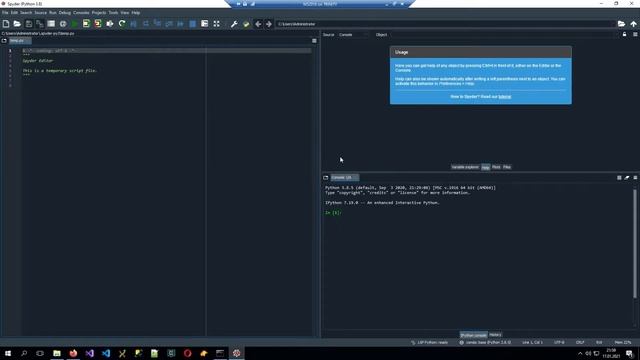The image size is (640, 360).
Task: Go forward with the right arrow
Action: (x=269, y=24)
